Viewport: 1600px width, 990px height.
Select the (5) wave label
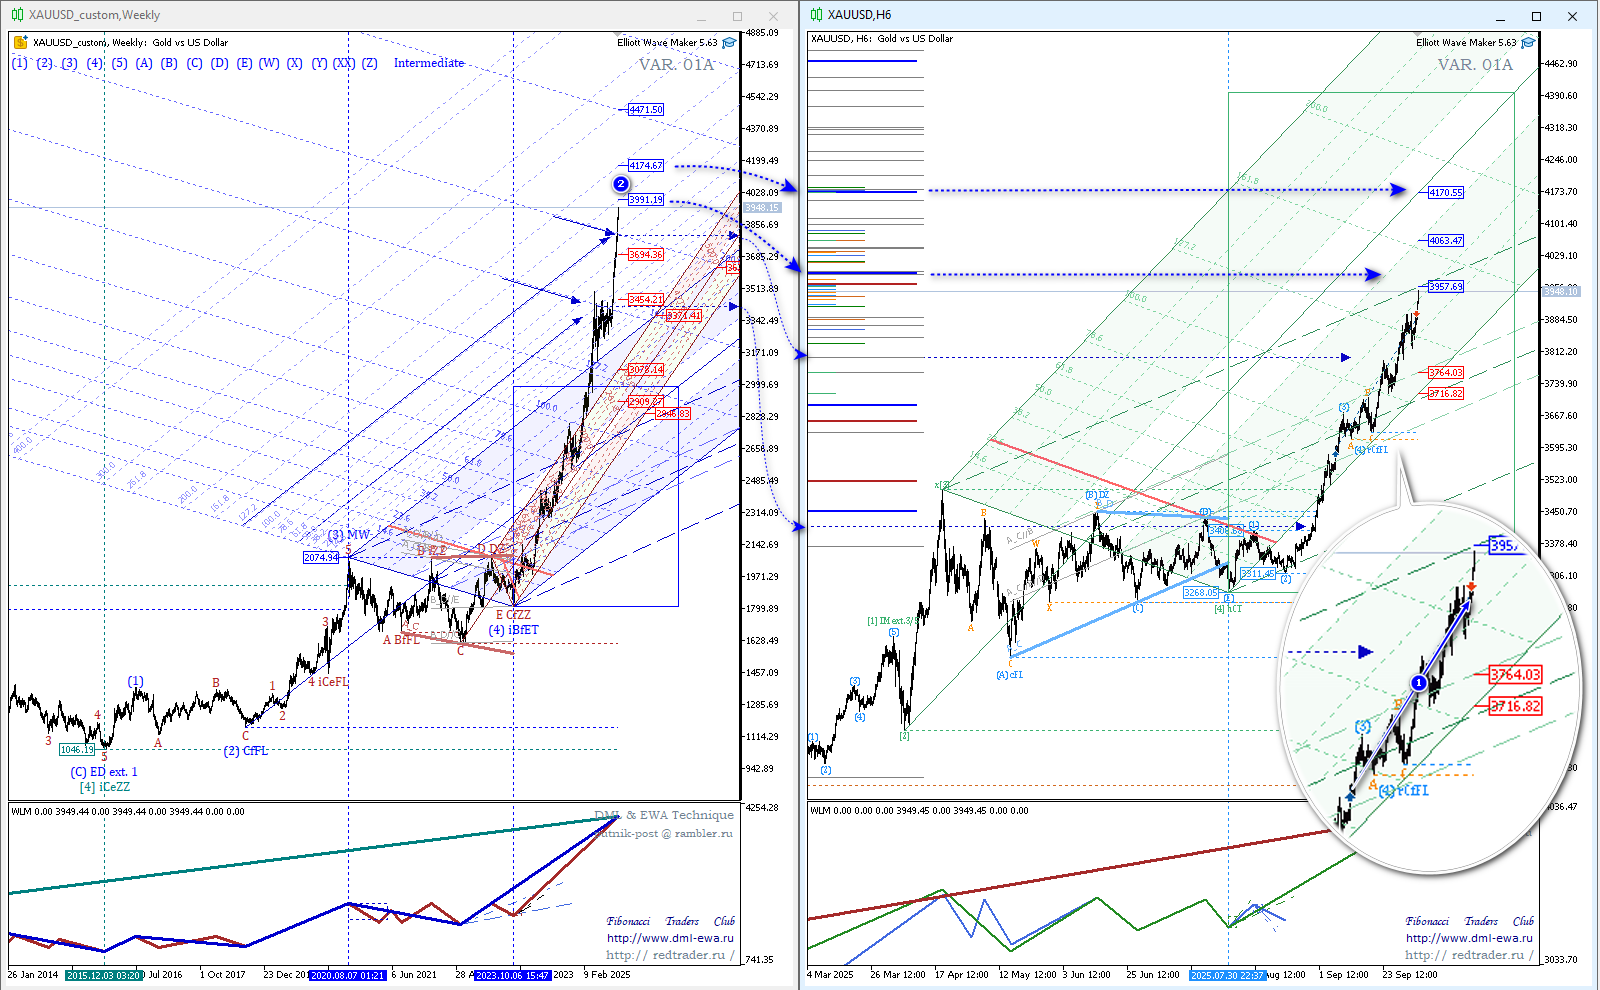coord(119,63)
